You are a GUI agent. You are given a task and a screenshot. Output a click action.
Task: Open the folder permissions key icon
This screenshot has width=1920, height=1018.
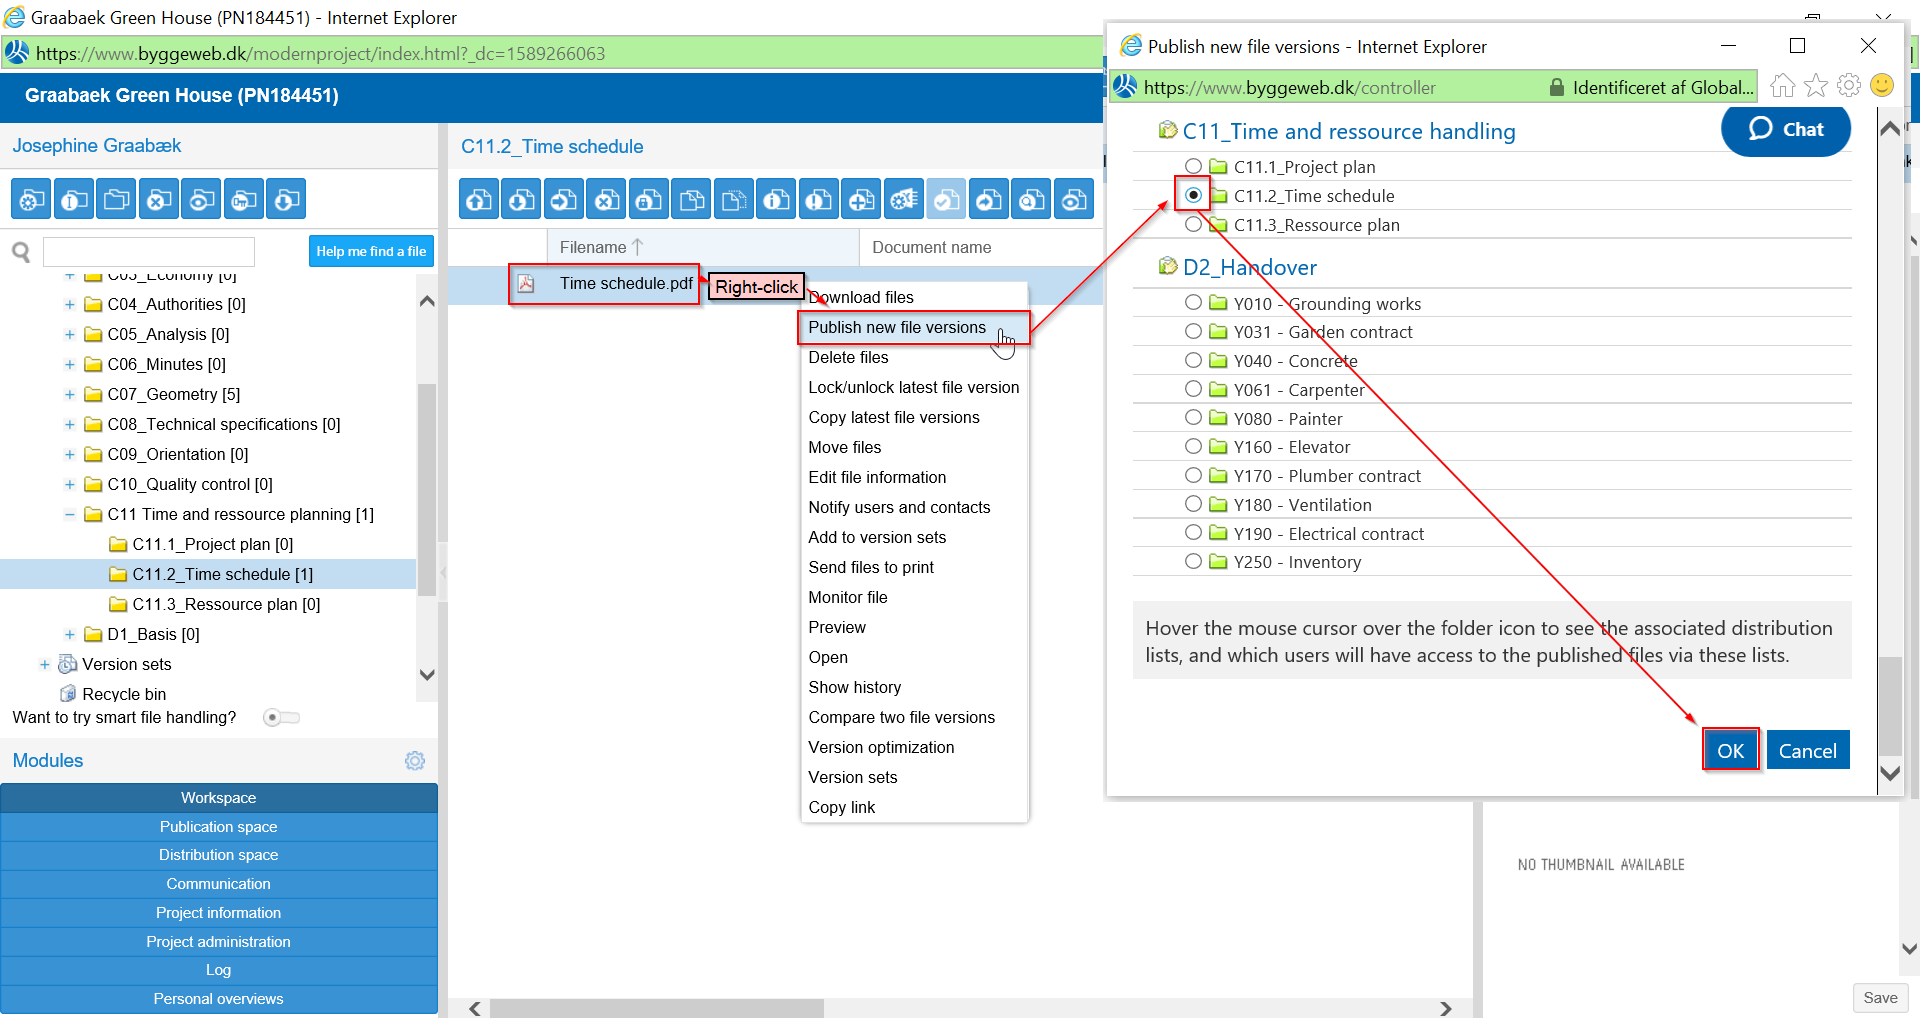click(243, 198)
